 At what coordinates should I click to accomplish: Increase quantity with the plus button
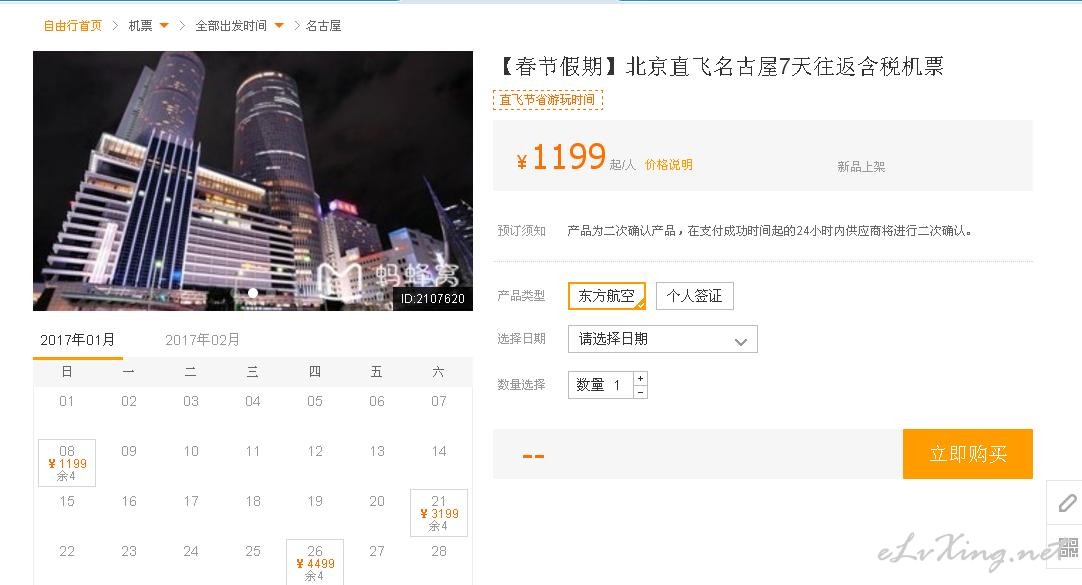point(640,378)
